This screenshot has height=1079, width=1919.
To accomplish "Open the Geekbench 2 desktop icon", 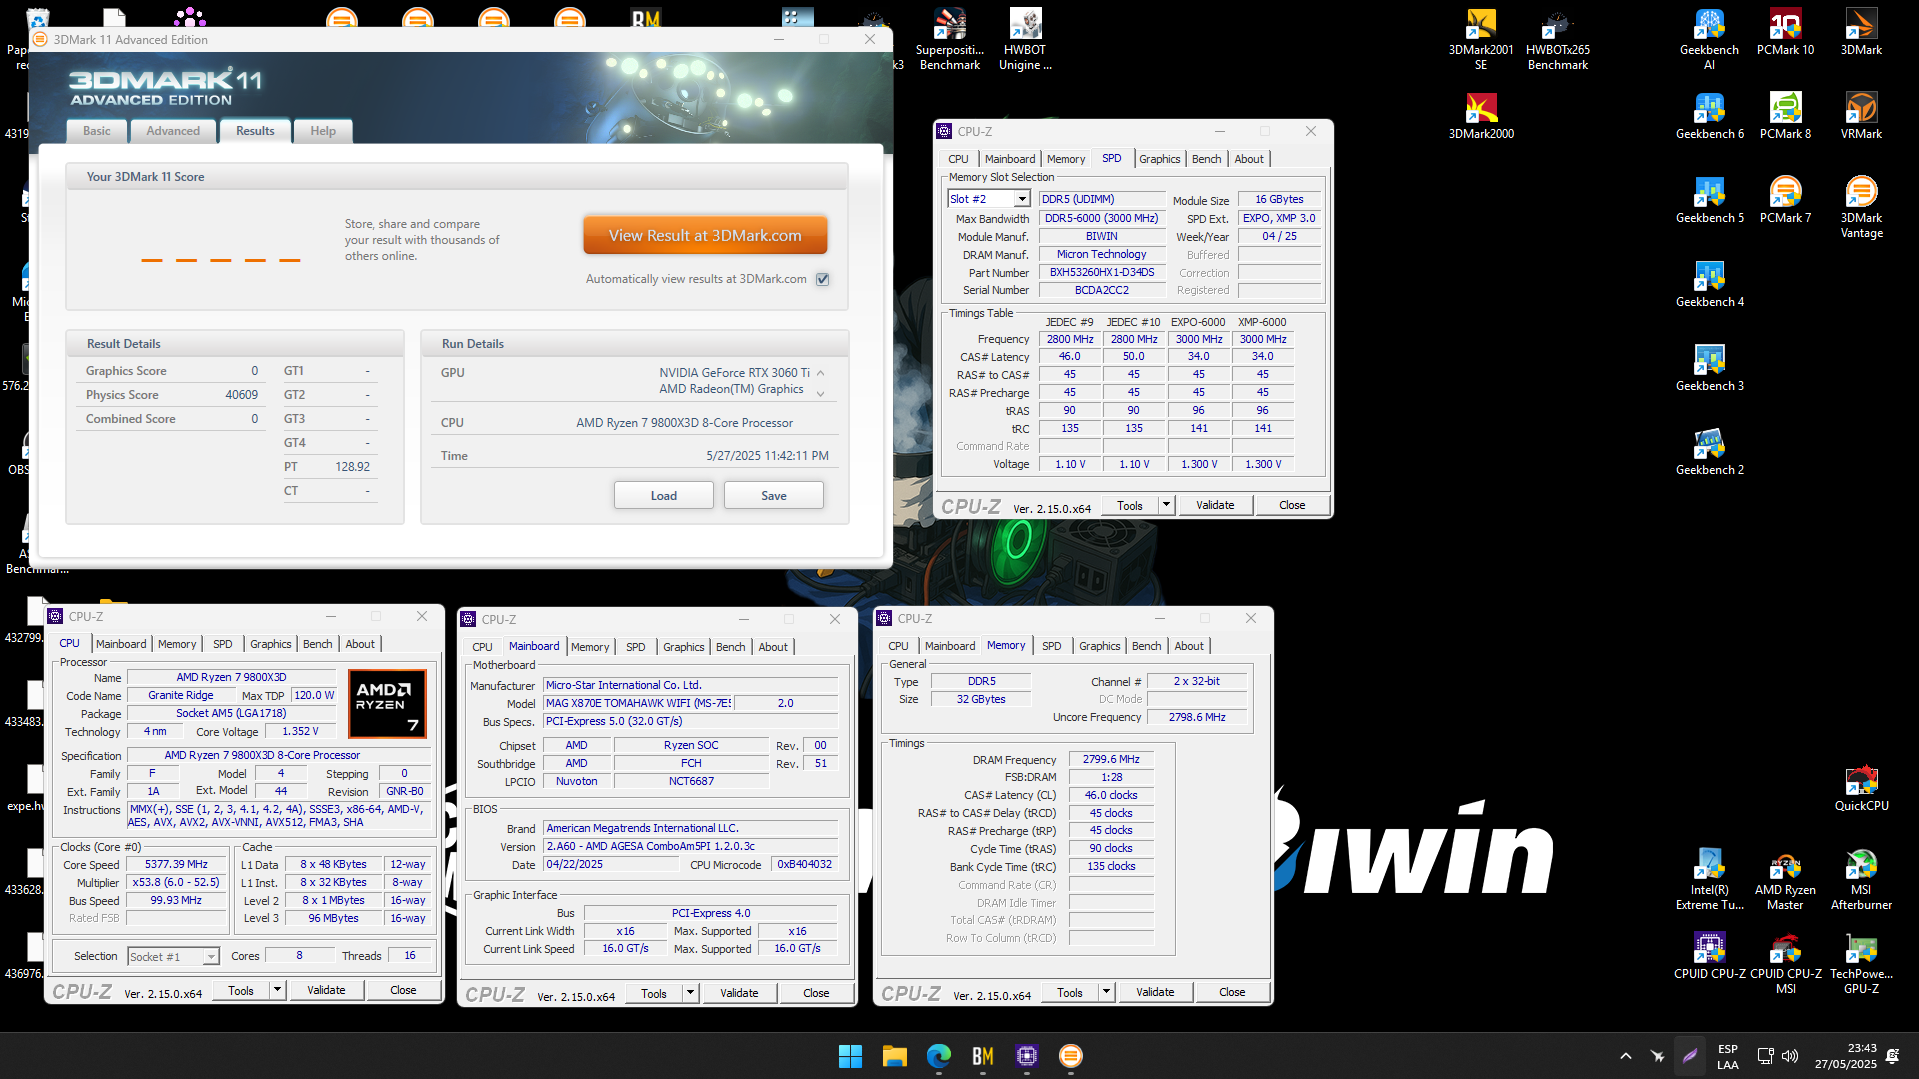I will pos(1709,452).
